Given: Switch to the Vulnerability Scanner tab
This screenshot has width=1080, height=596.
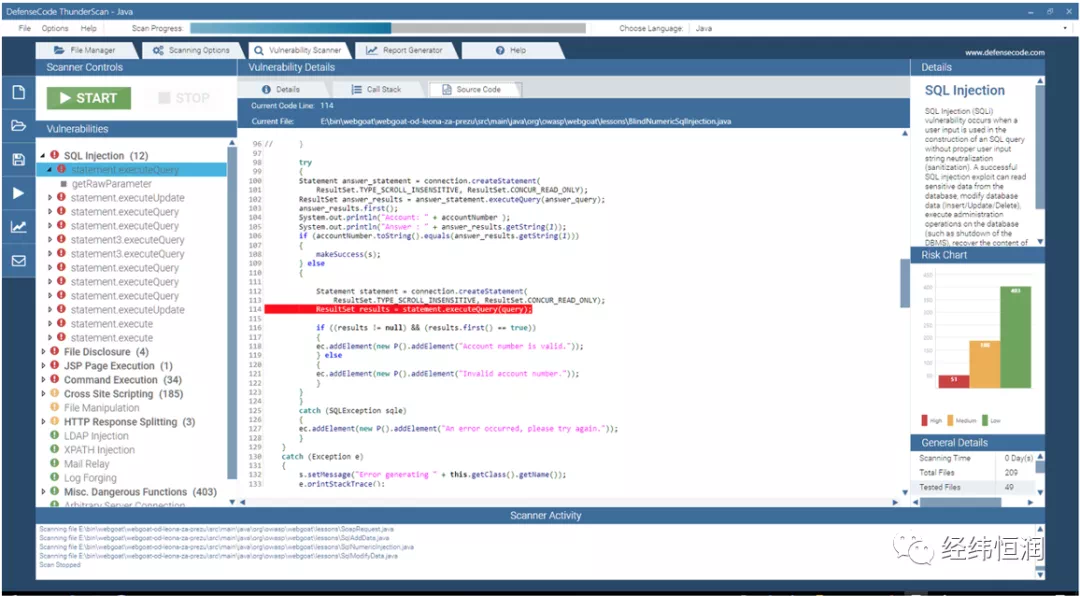Looking at the screenshot, I should click(x=298, y=50).
